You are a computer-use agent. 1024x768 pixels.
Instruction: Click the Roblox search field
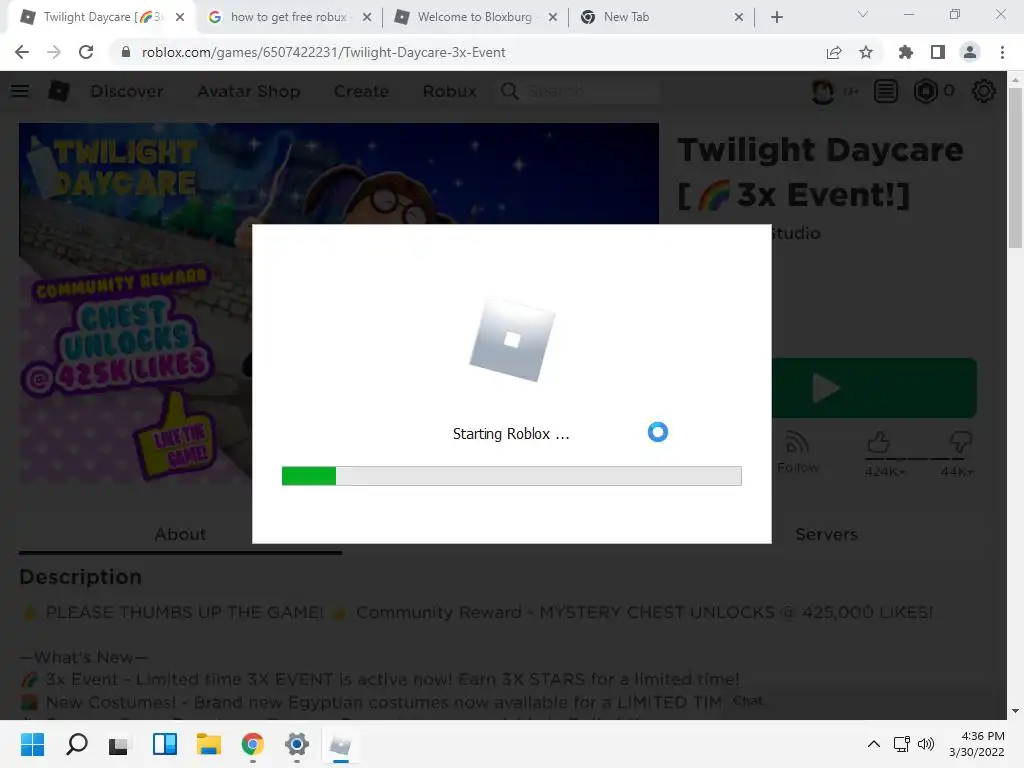coord(580,91)
